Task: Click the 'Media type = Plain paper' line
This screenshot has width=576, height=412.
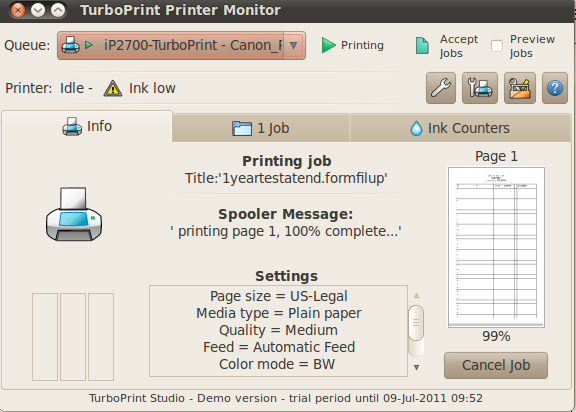Action: 278,313
